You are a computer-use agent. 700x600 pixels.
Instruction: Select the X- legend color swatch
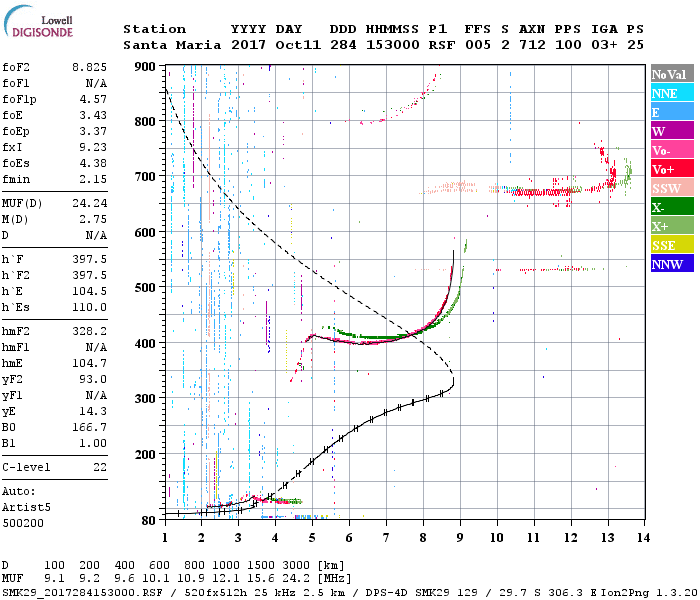click(x=672, y=207)
